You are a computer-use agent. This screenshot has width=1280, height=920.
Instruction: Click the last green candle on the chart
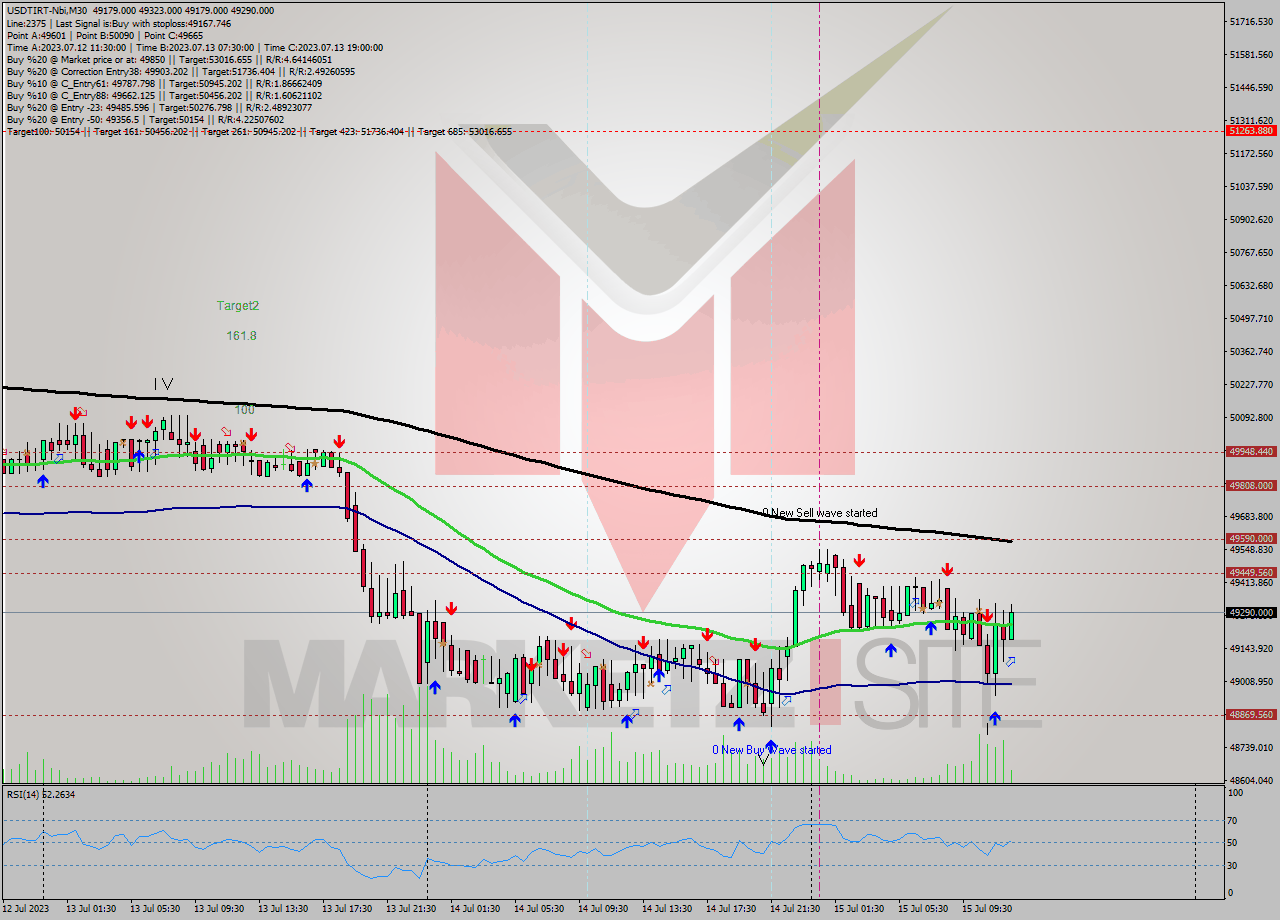point(1012,624)
